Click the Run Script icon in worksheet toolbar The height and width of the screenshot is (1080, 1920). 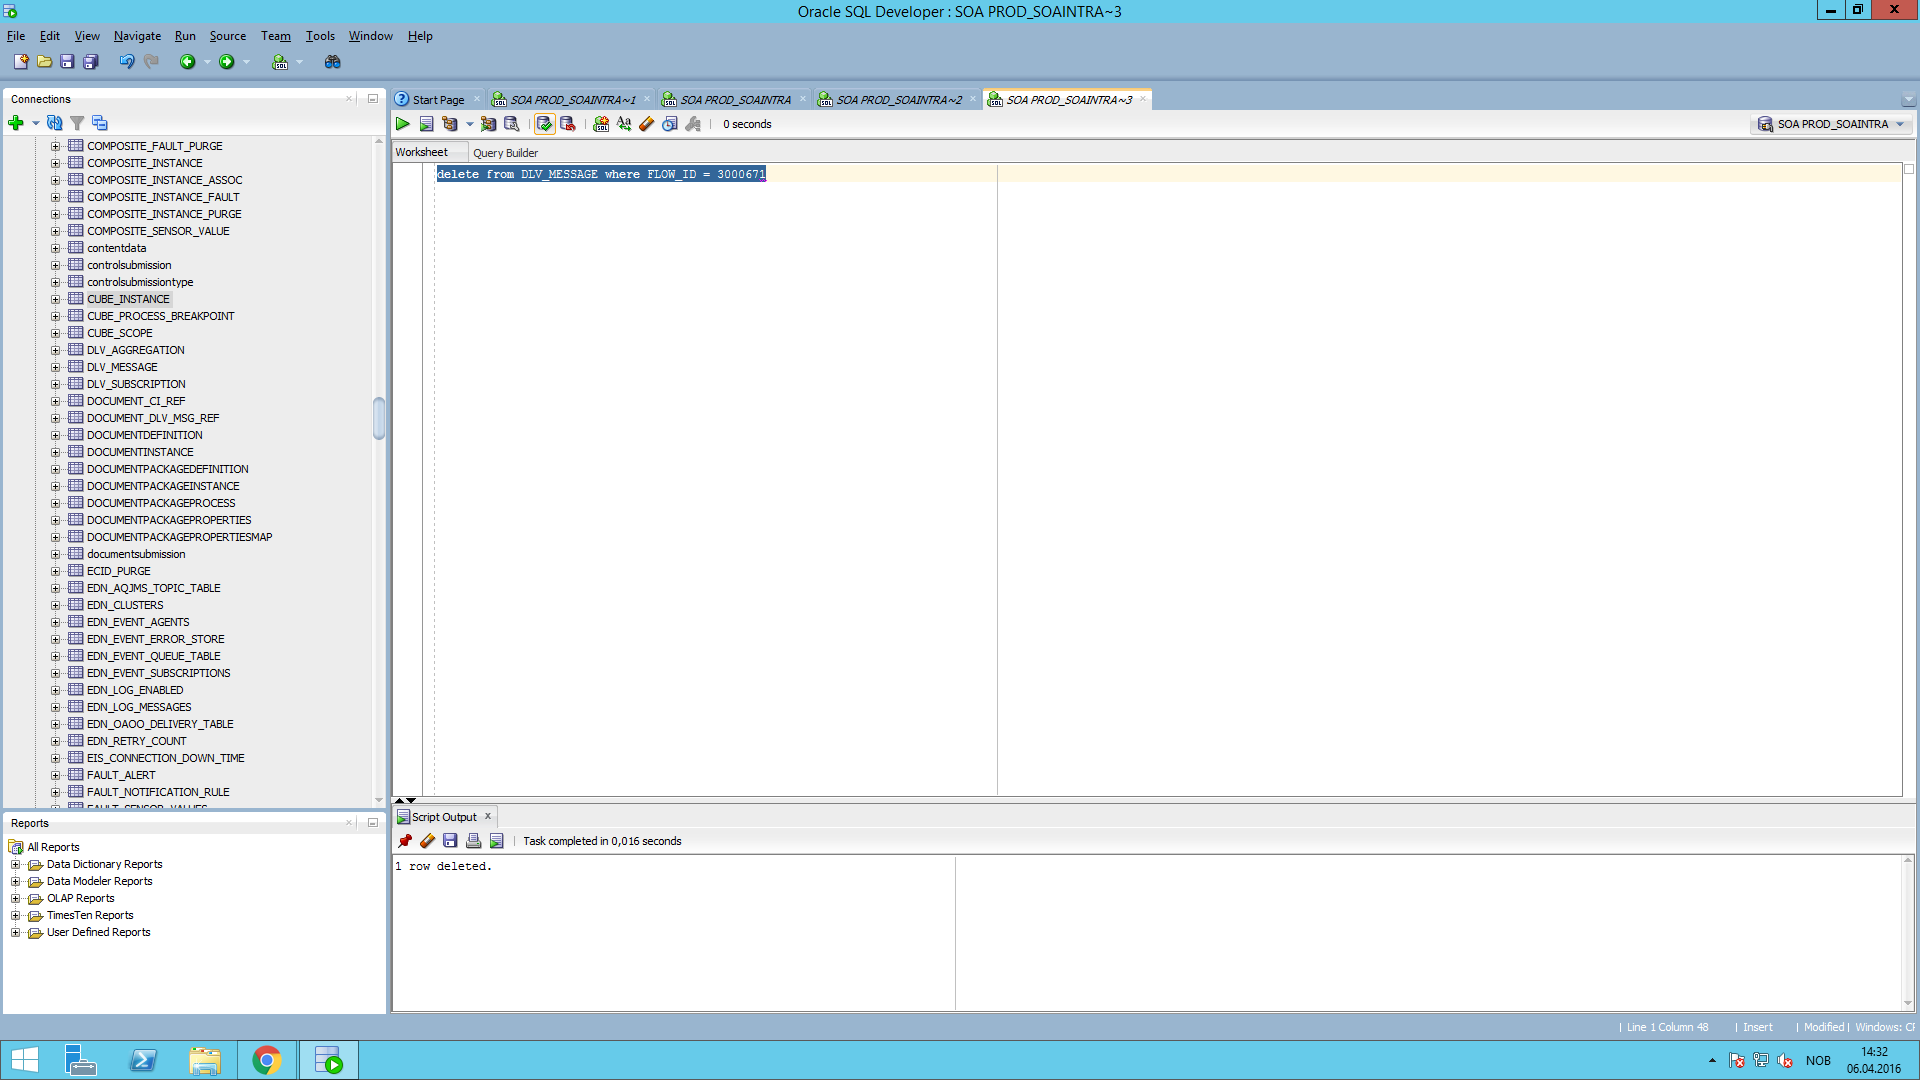point(426,124)
